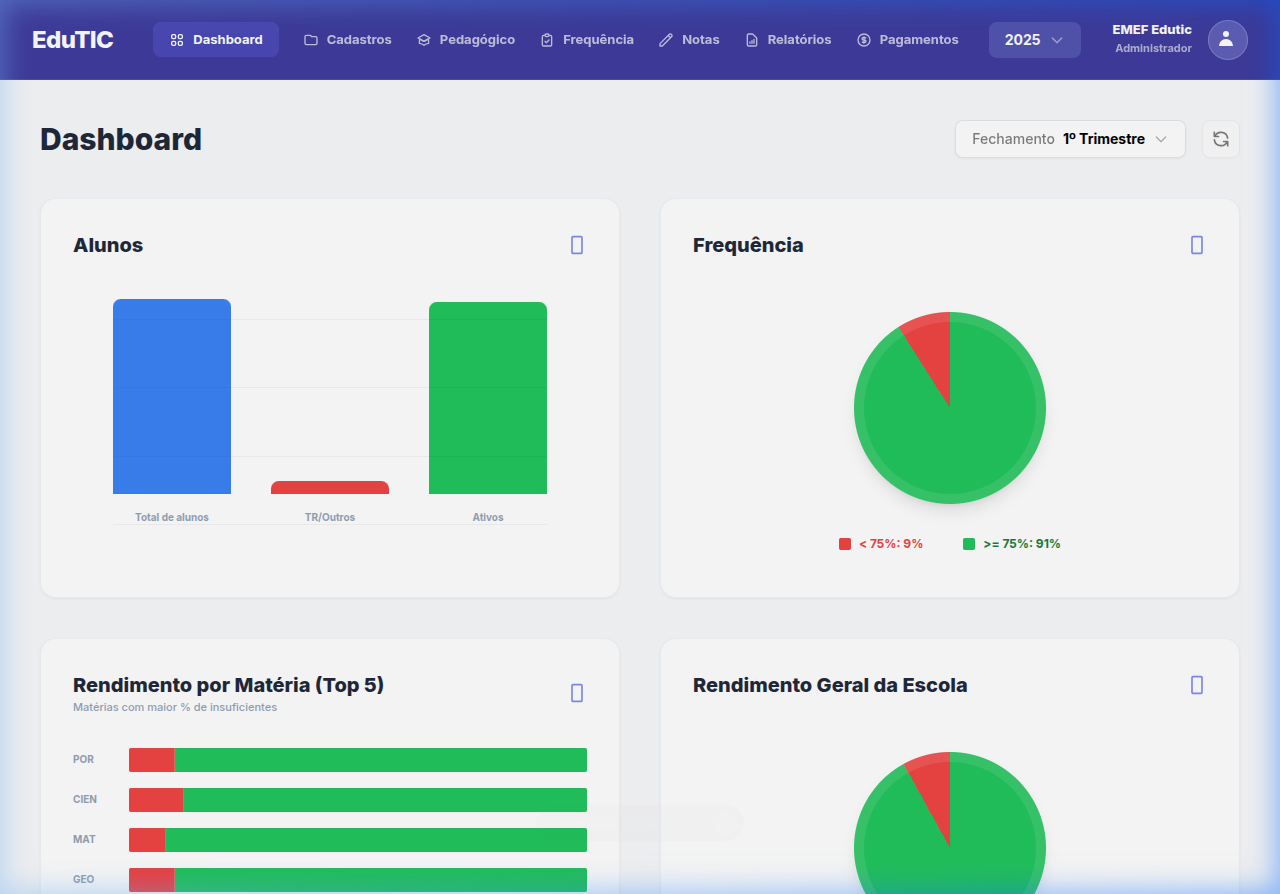Toggle the user account menu via the avatar
The image size is (1280, 894).
pos(1227,40)
